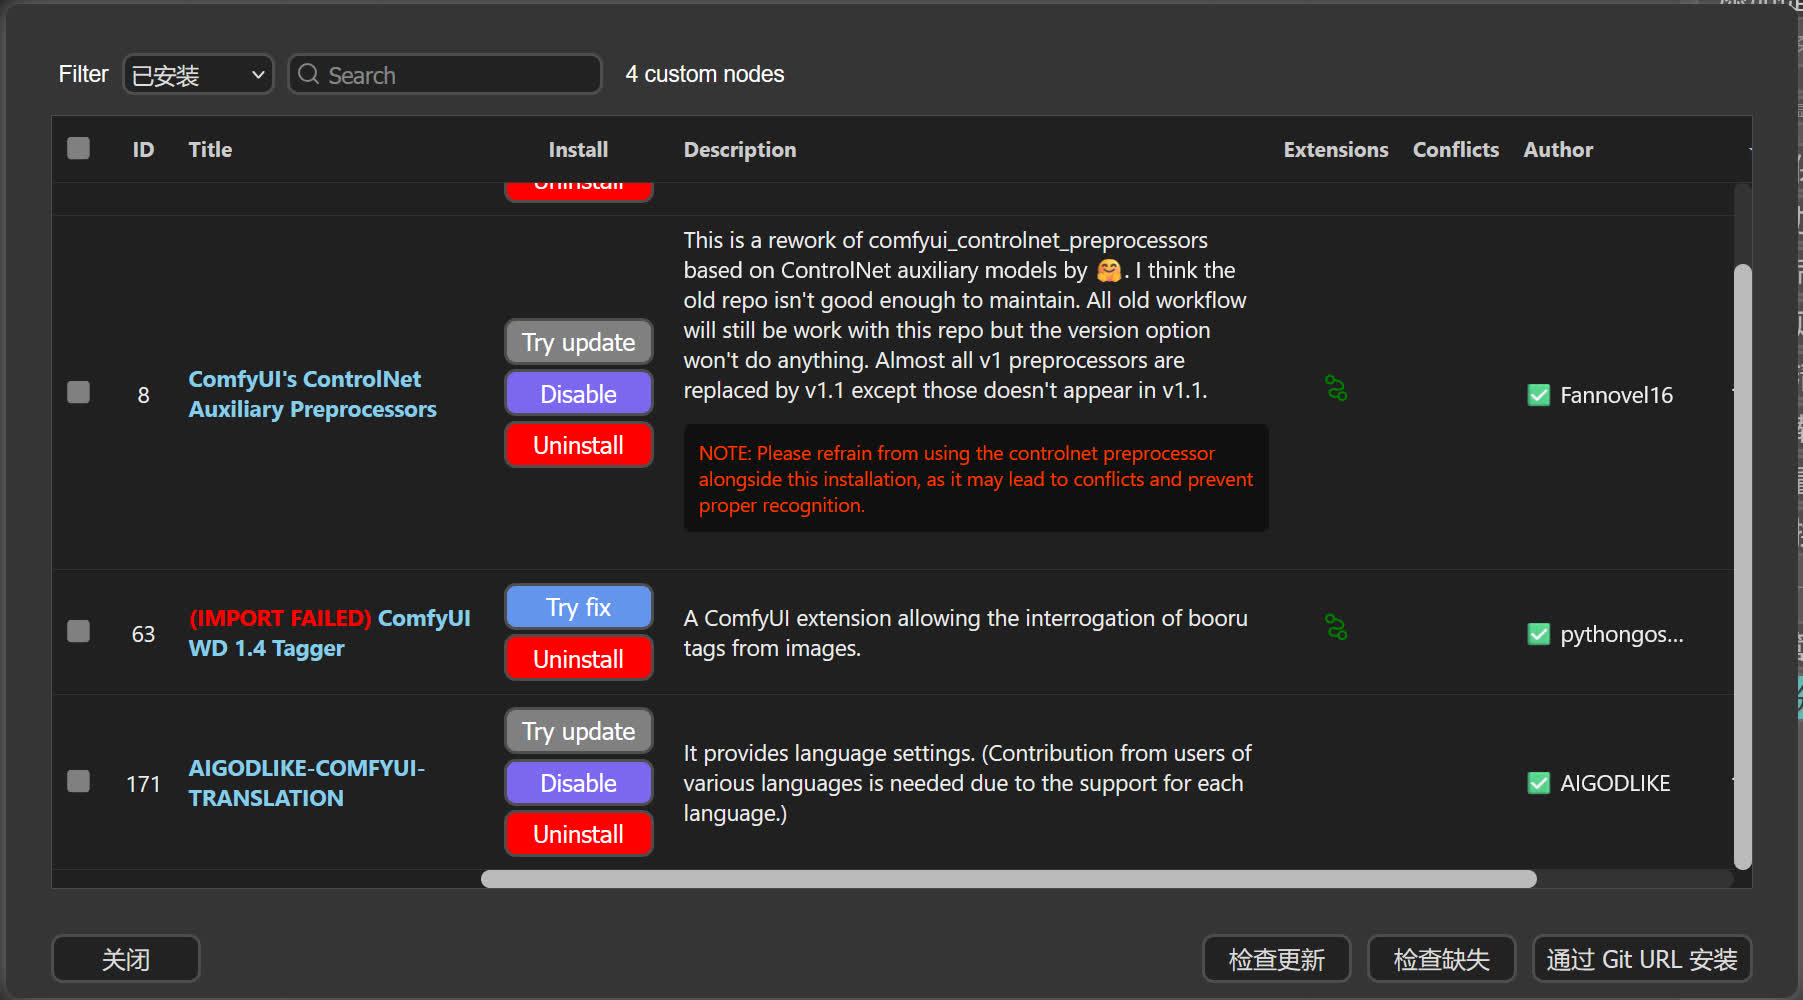The height and width of the screenshot is (1000, 1803).
Task: Click Try fix for ComfyUI WD 1.4 Tagger
Action: tap(578, 606)
